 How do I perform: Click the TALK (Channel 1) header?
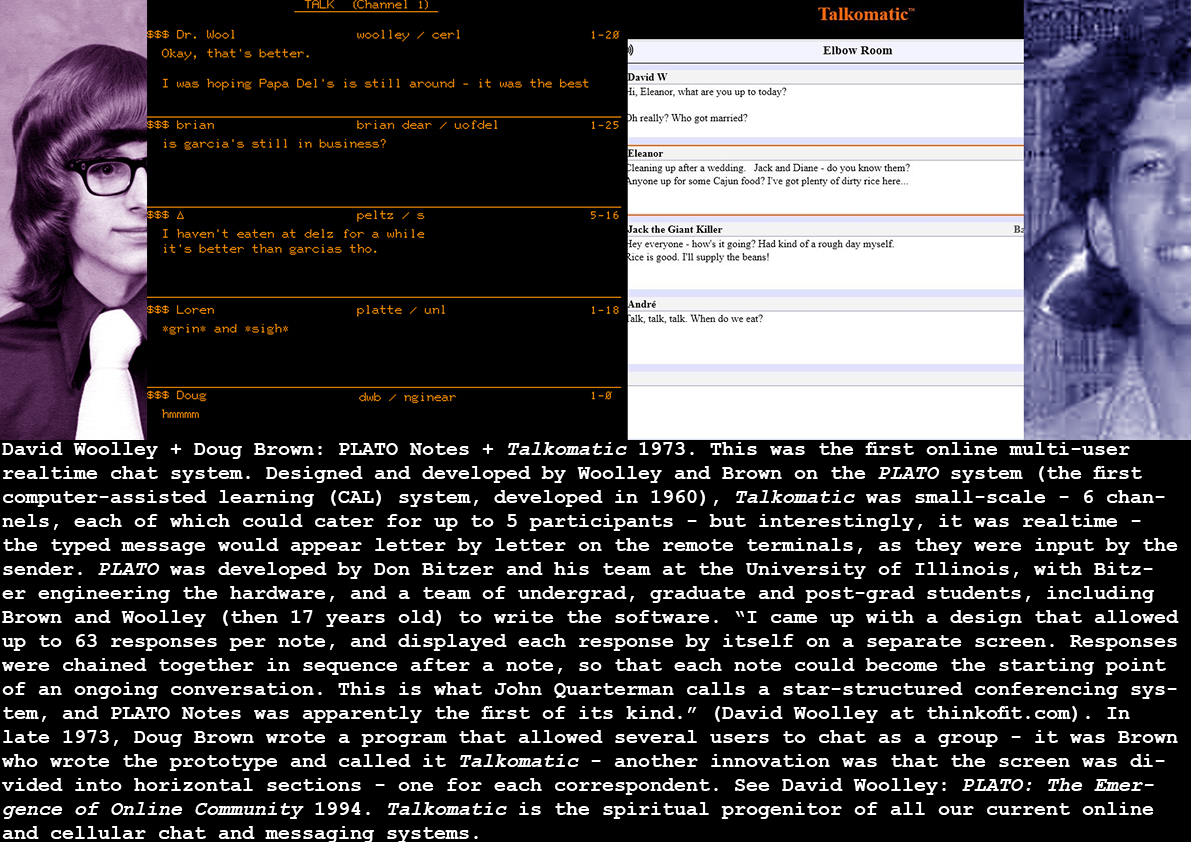pos(367,6)
